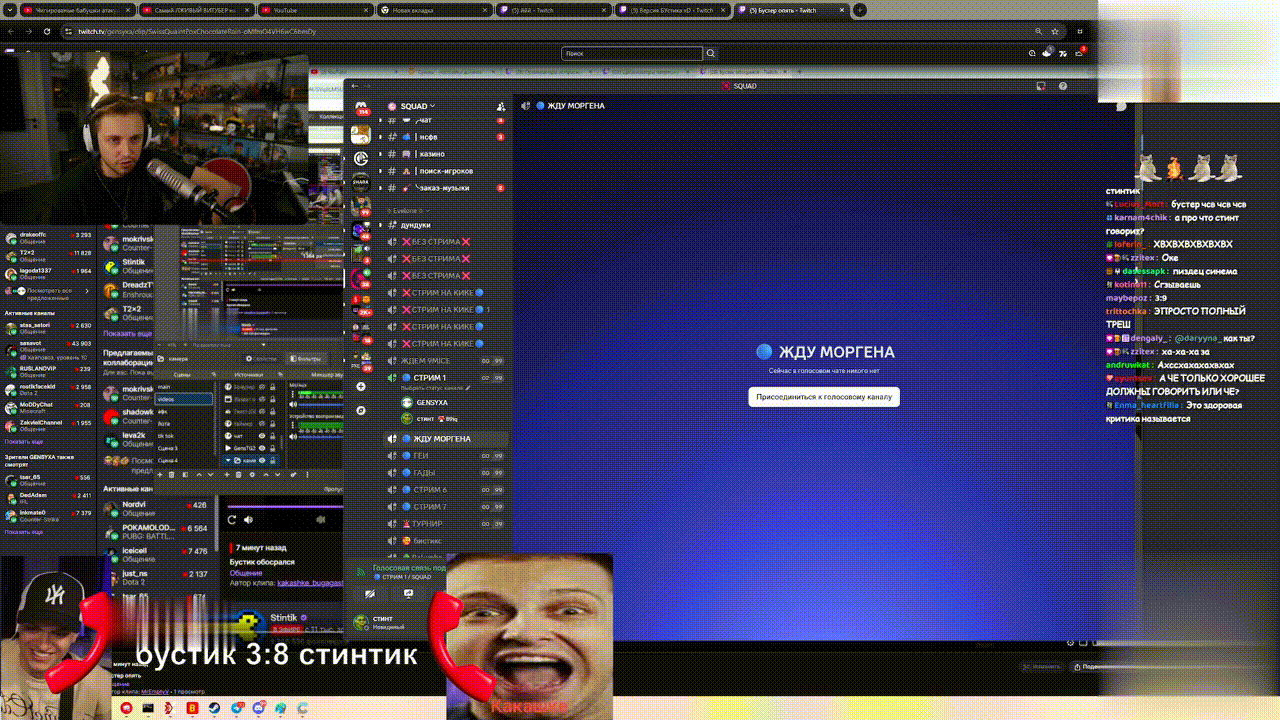Click Присоединиться к голосовому каналу button

pyautogui.click(x=824, y=397)
